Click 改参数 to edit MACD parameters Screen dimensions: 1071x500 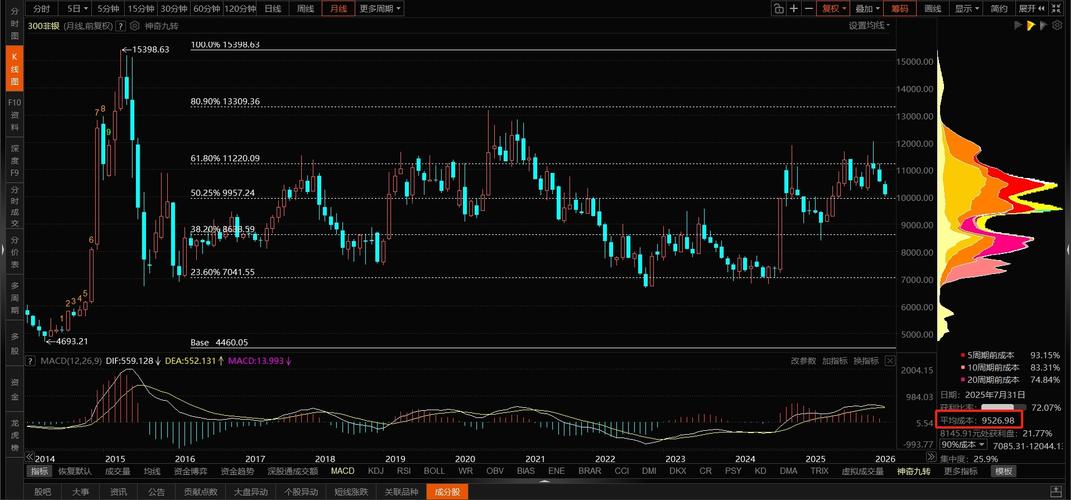803,361
